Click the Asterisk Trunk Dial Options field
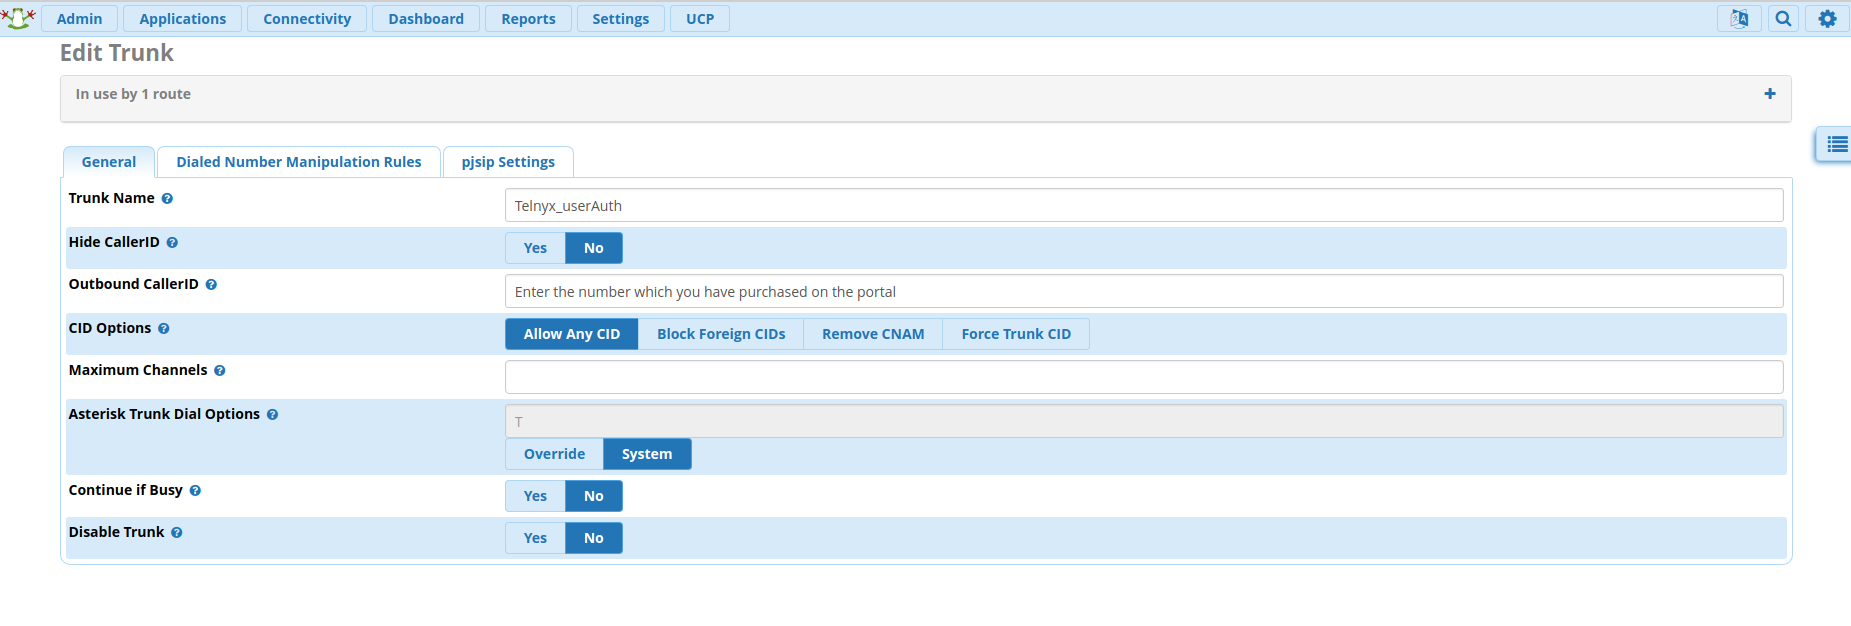This screenshot has width=1851, height=626. (x=1144, y=421)
